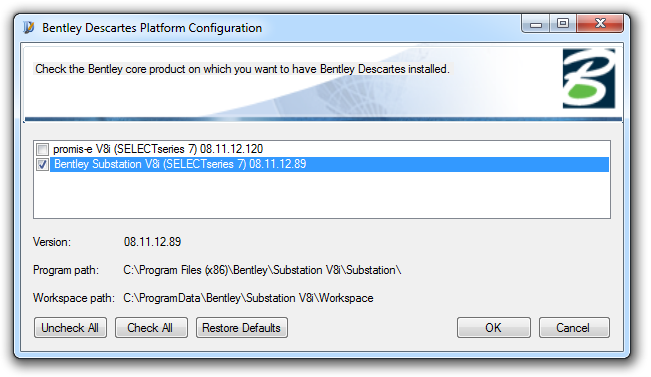Click Restore Defaults
This screenshot has width=651, height=377.
click(242, 328)
